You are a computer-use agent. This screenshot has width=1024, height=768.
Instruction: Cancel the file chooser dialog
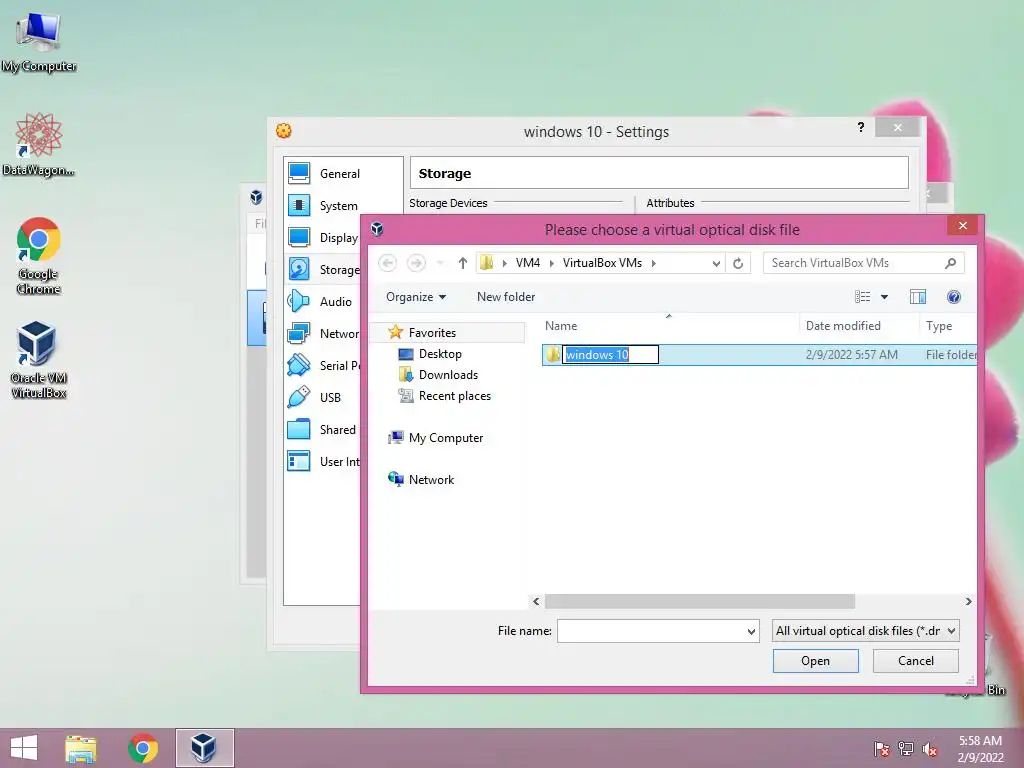(916, 661)
